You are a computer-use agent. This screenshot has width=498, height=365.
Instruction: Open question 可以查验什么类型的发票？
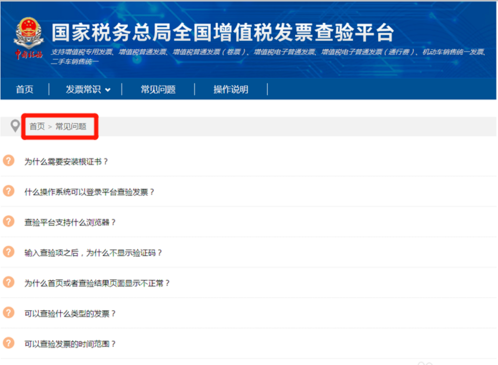(70, 313)
